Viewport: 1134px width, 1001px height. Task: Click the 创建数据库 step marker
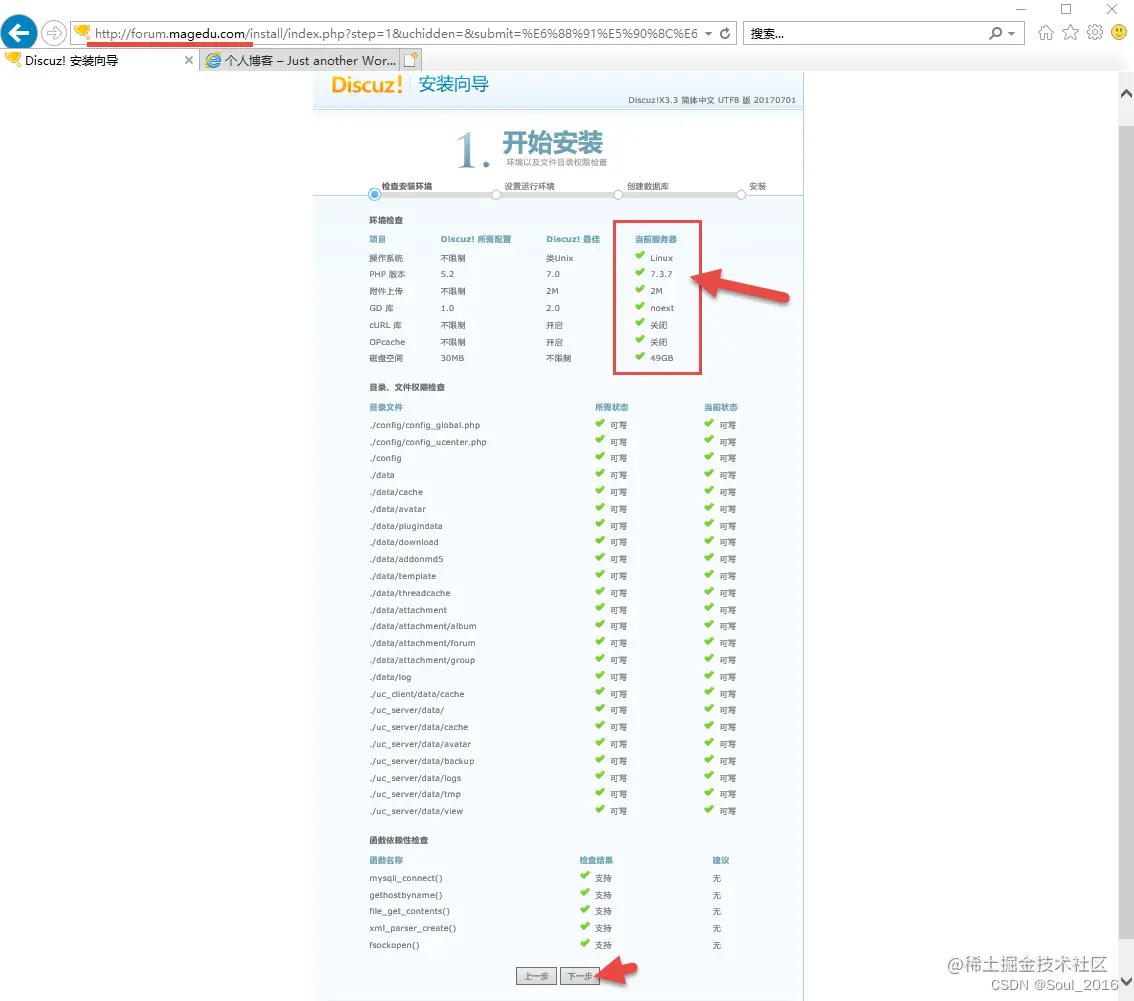(618, 195)
